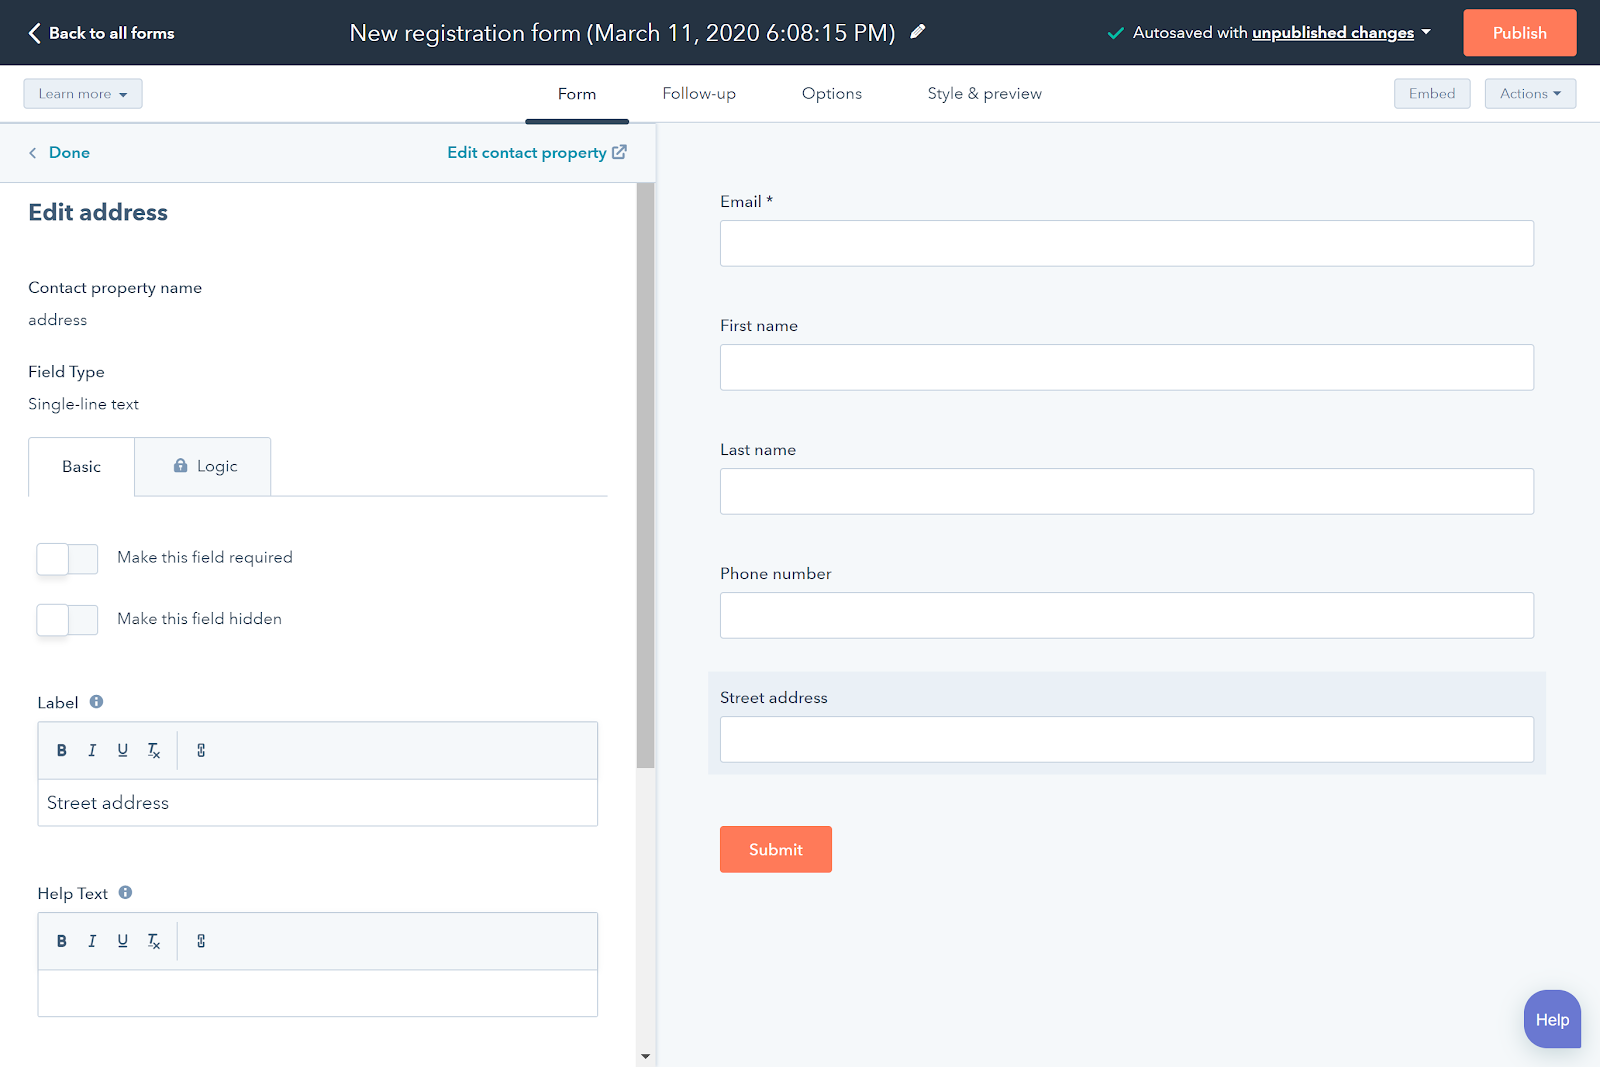Click the left panel vertical scrollbar
This screenshot has width=1600, height=1067.
[x=645, y=475]
